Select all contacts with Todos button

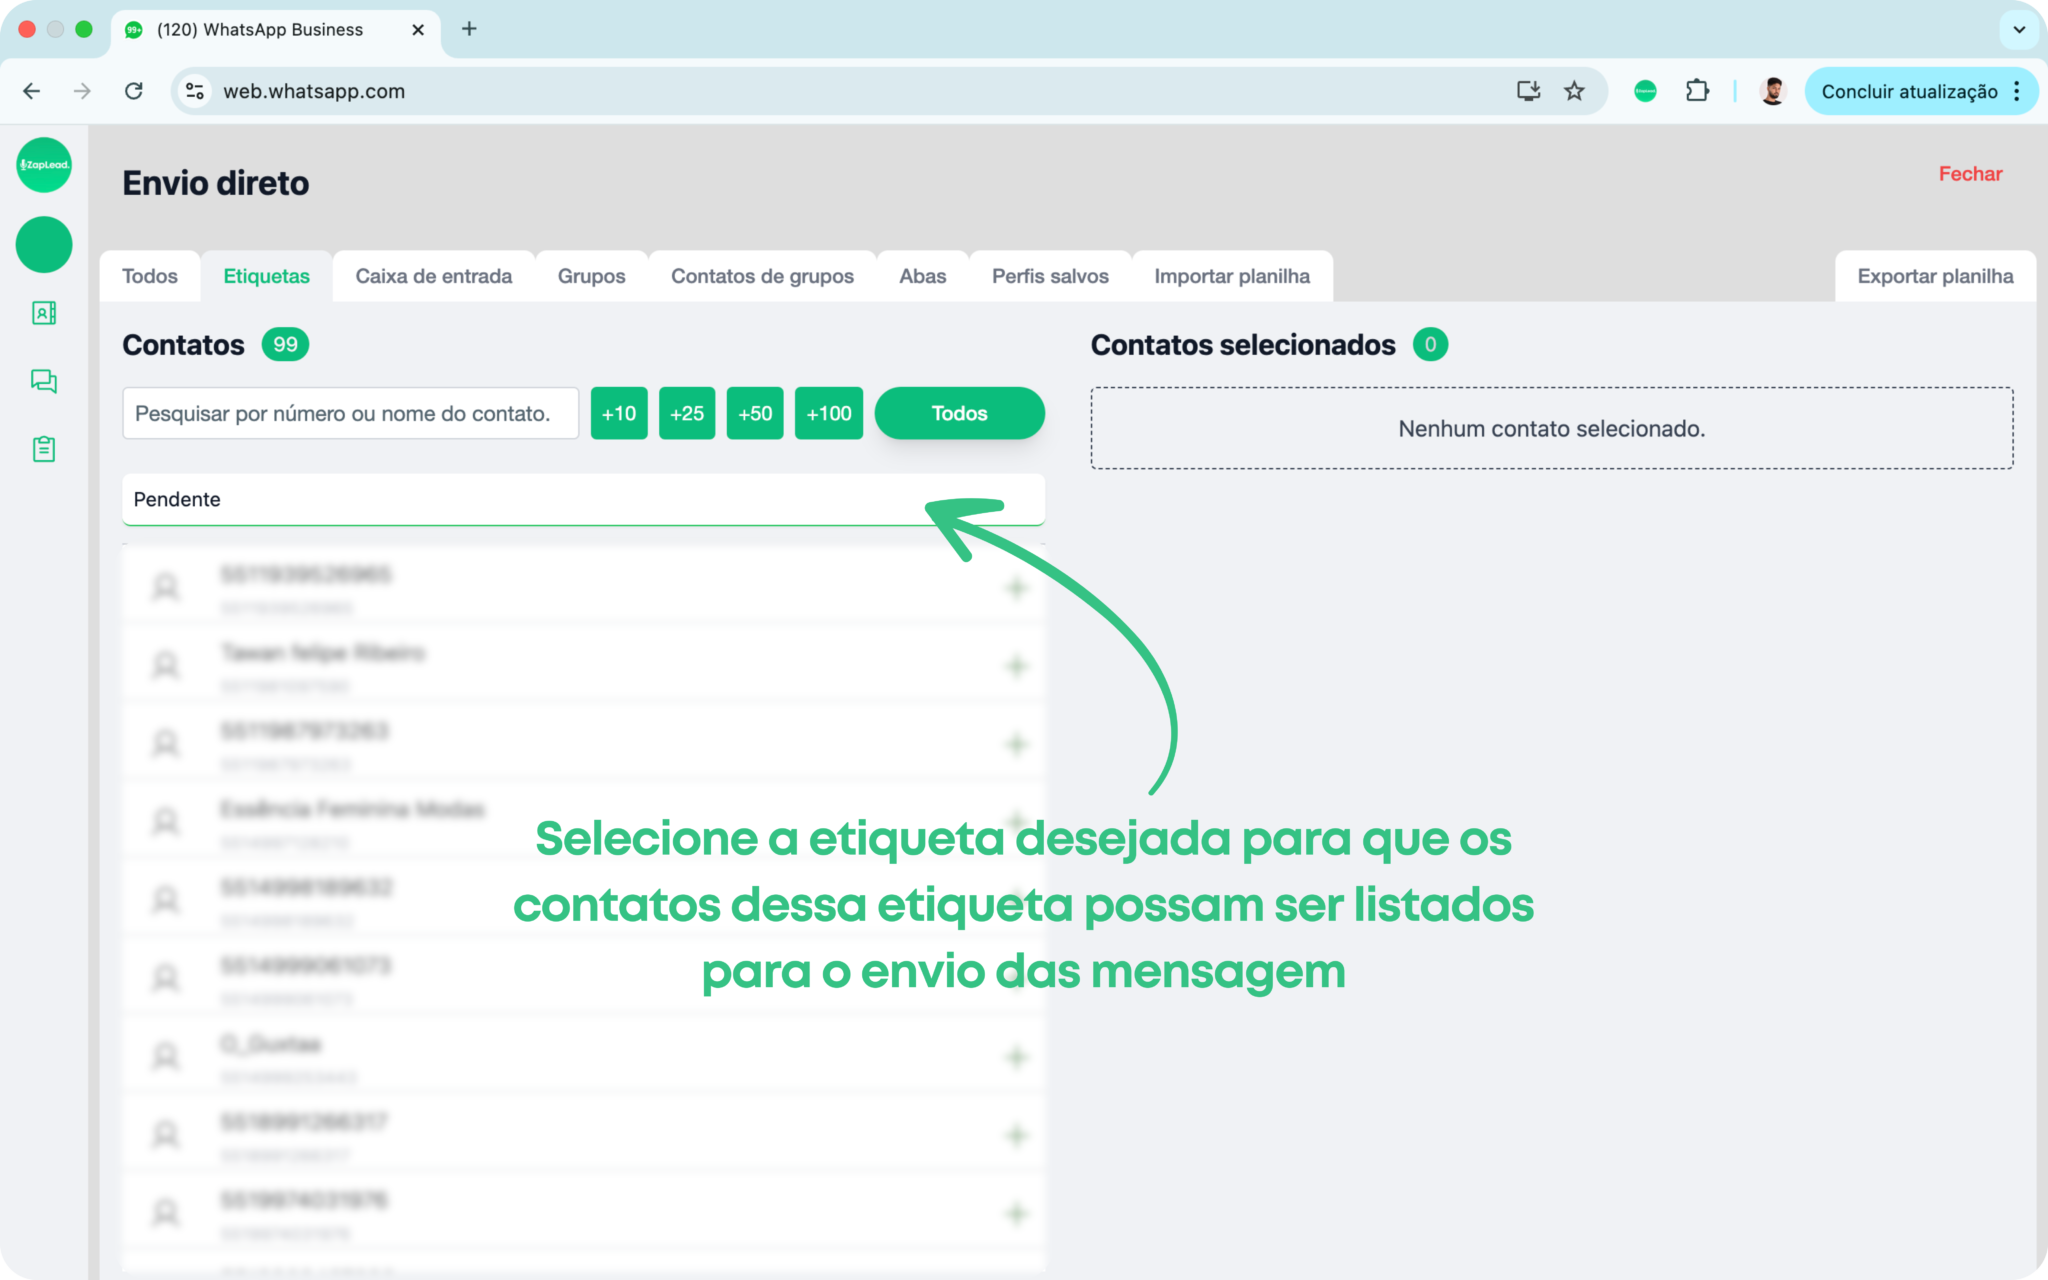[958, 413]
